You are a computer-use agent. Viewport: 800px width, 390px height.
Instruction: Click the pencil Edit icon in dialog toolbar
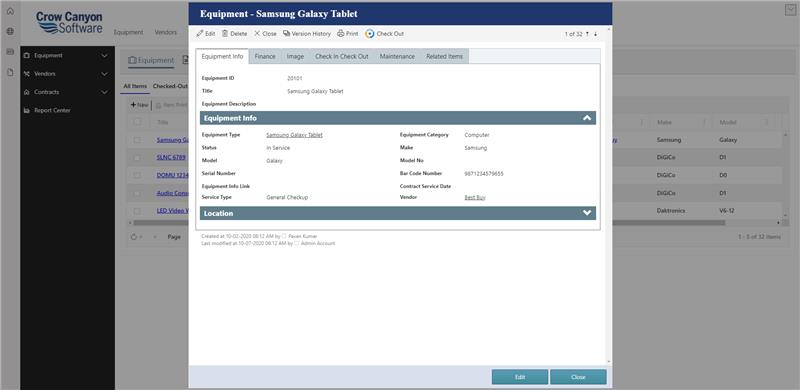coord(199,33)
